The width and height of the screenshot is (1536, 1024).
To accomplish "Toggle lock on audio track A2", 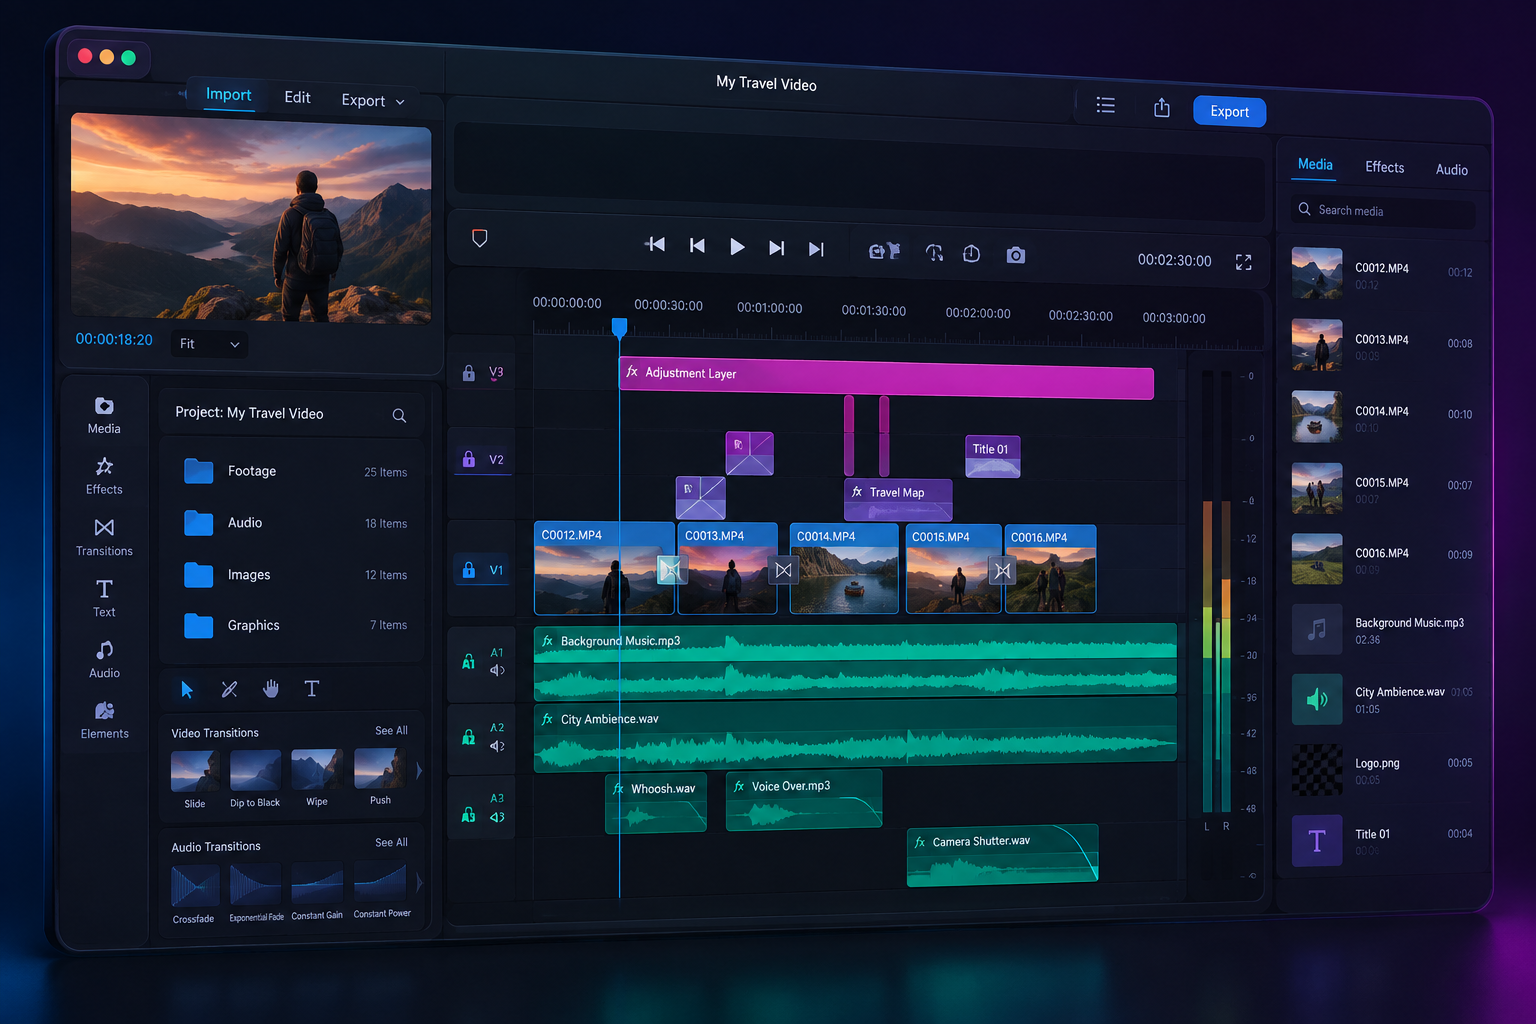I will pos(468,737).
